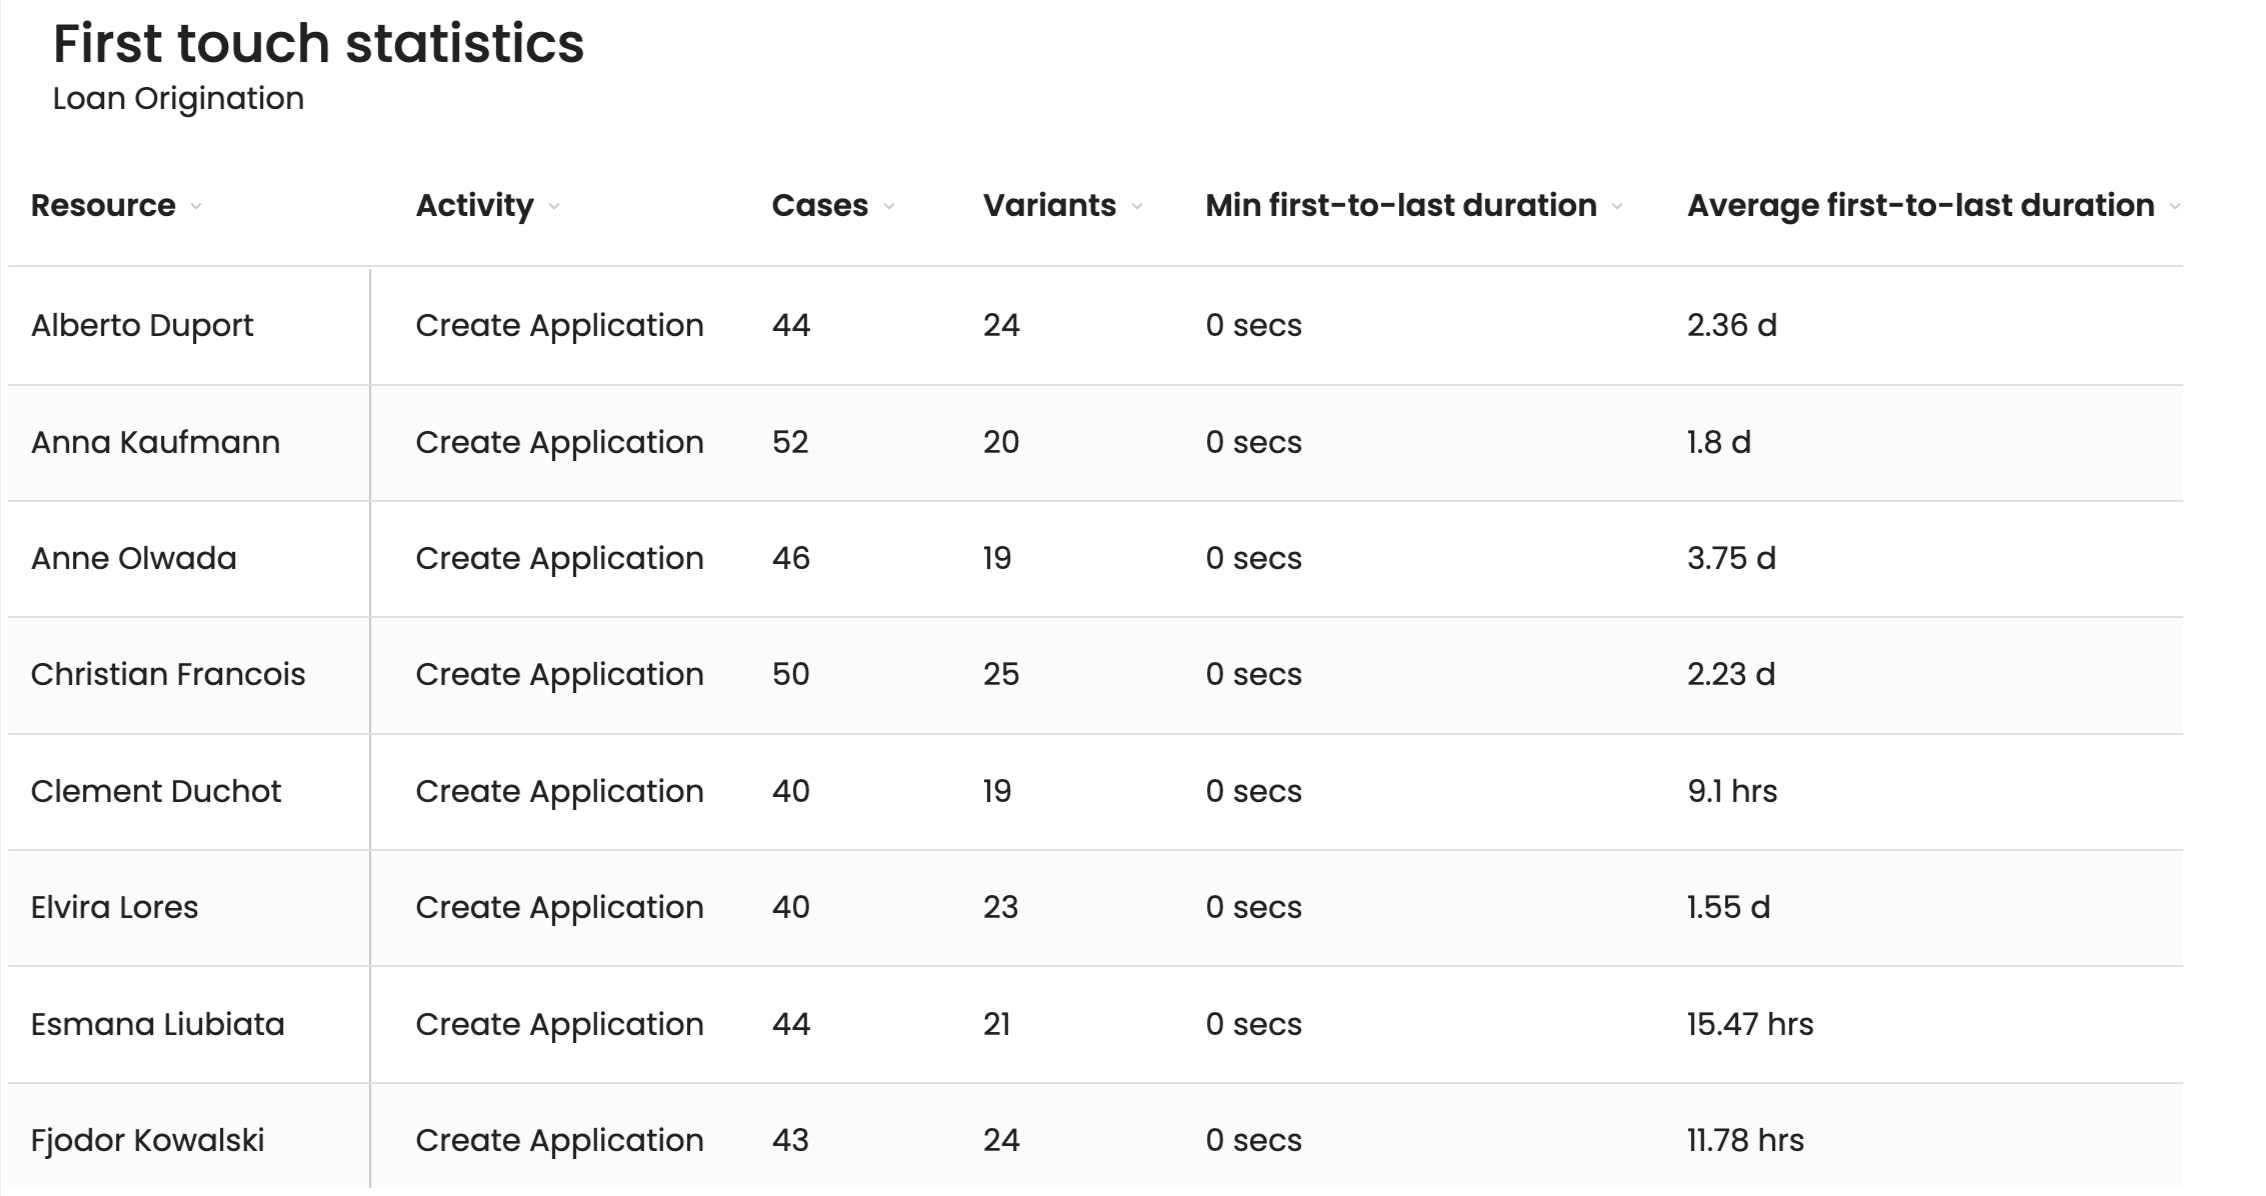Click the 9.1 hrs duration value
Image resolution: width=2266 pixels, height=1196 pixels.
[x=1732, y=791]
